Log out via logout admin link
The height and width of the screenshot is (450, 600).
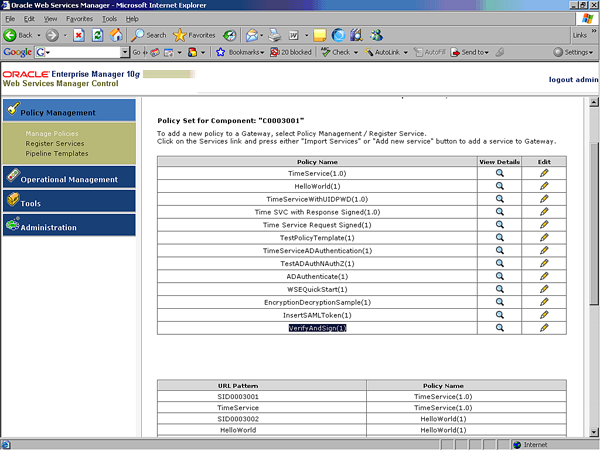573,80
